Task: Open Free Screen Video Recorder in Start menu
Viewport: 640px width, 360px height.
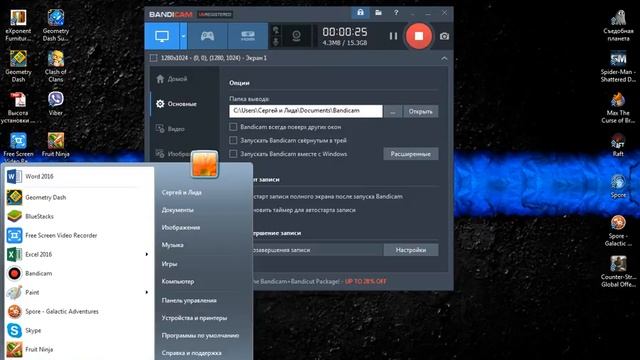Action: click(79, 236)
